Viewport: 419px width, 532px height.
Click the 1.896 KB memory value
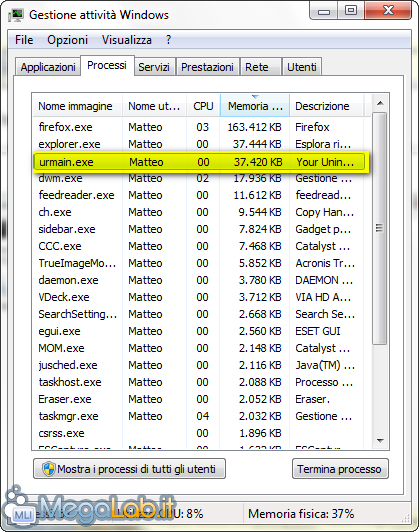pyautogui.click(x=260, y=433)
